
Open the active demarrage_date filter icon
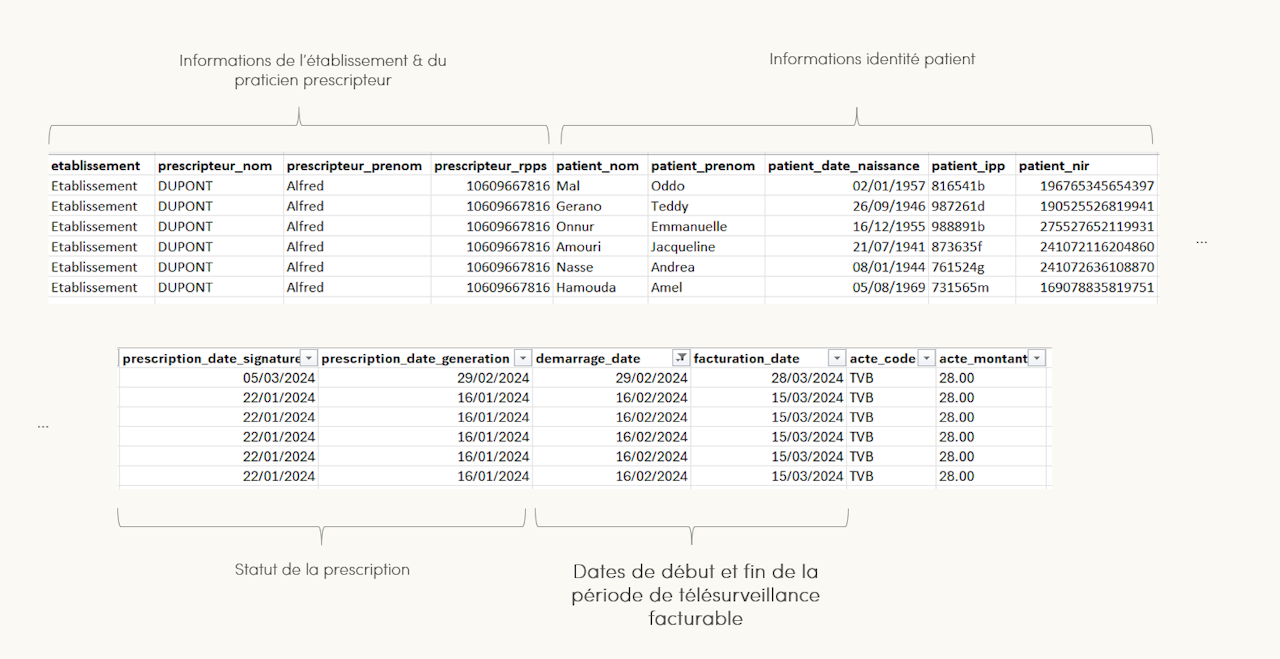coord(681,358)
